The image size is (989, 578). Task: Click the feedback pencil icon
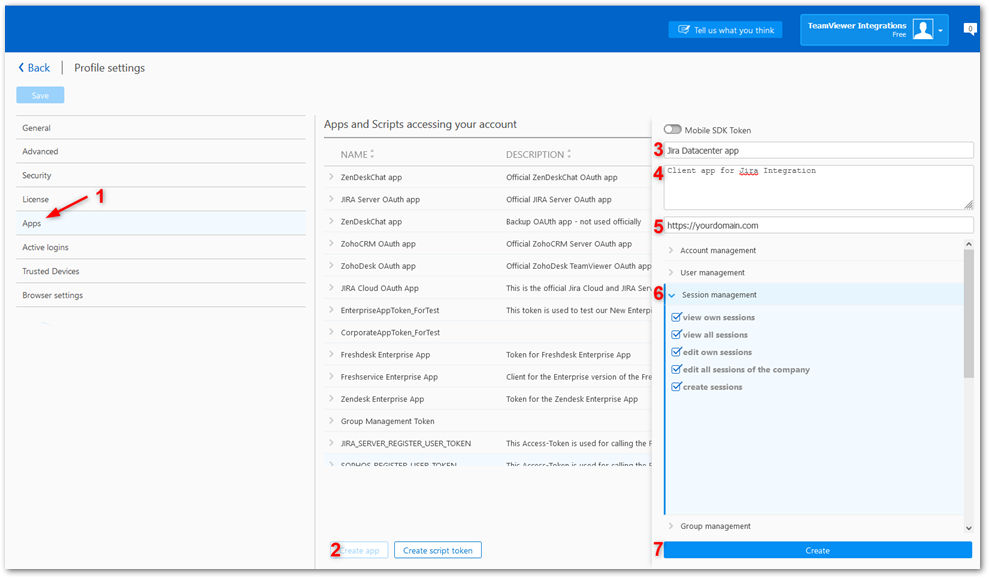[x=684, y=30]
